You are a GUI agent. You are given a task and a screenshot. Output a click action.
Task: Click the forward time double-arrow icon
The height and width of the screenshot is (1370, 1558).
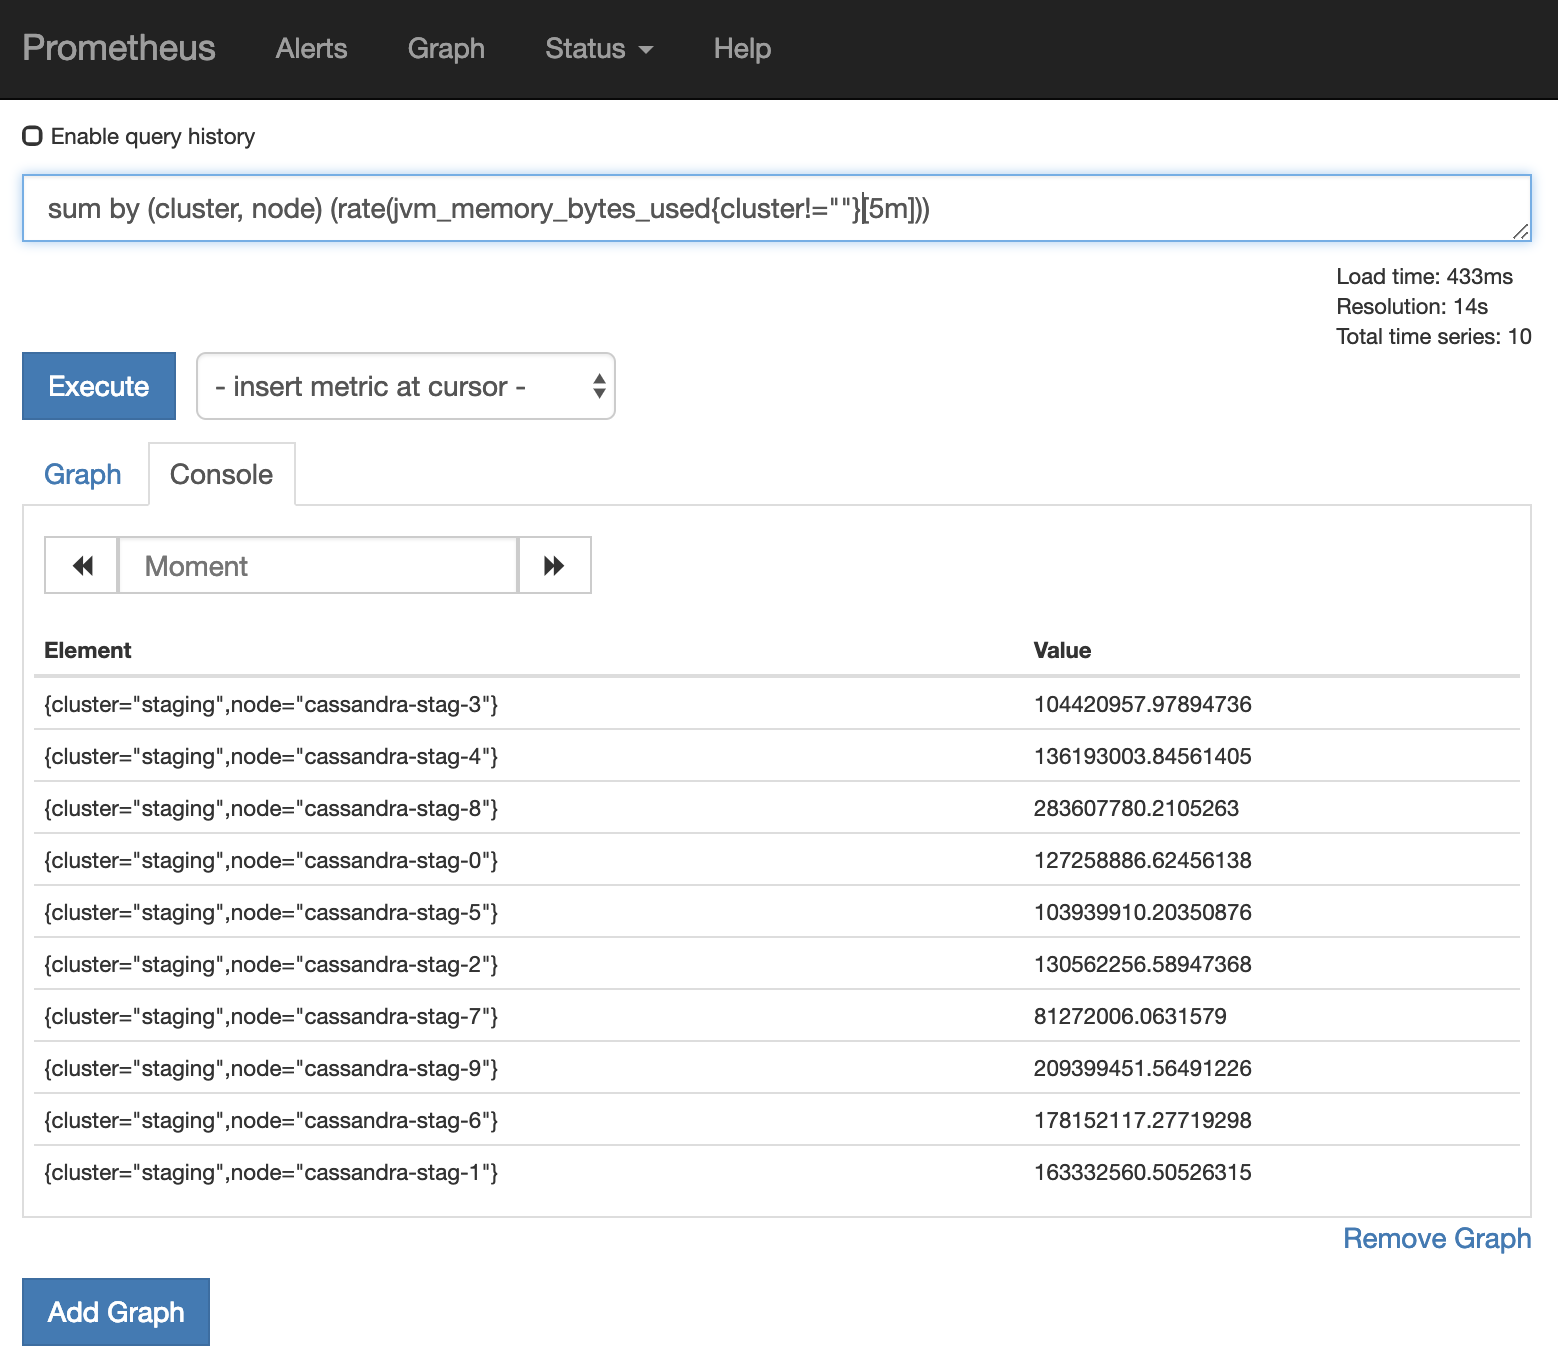click(554, 566)
